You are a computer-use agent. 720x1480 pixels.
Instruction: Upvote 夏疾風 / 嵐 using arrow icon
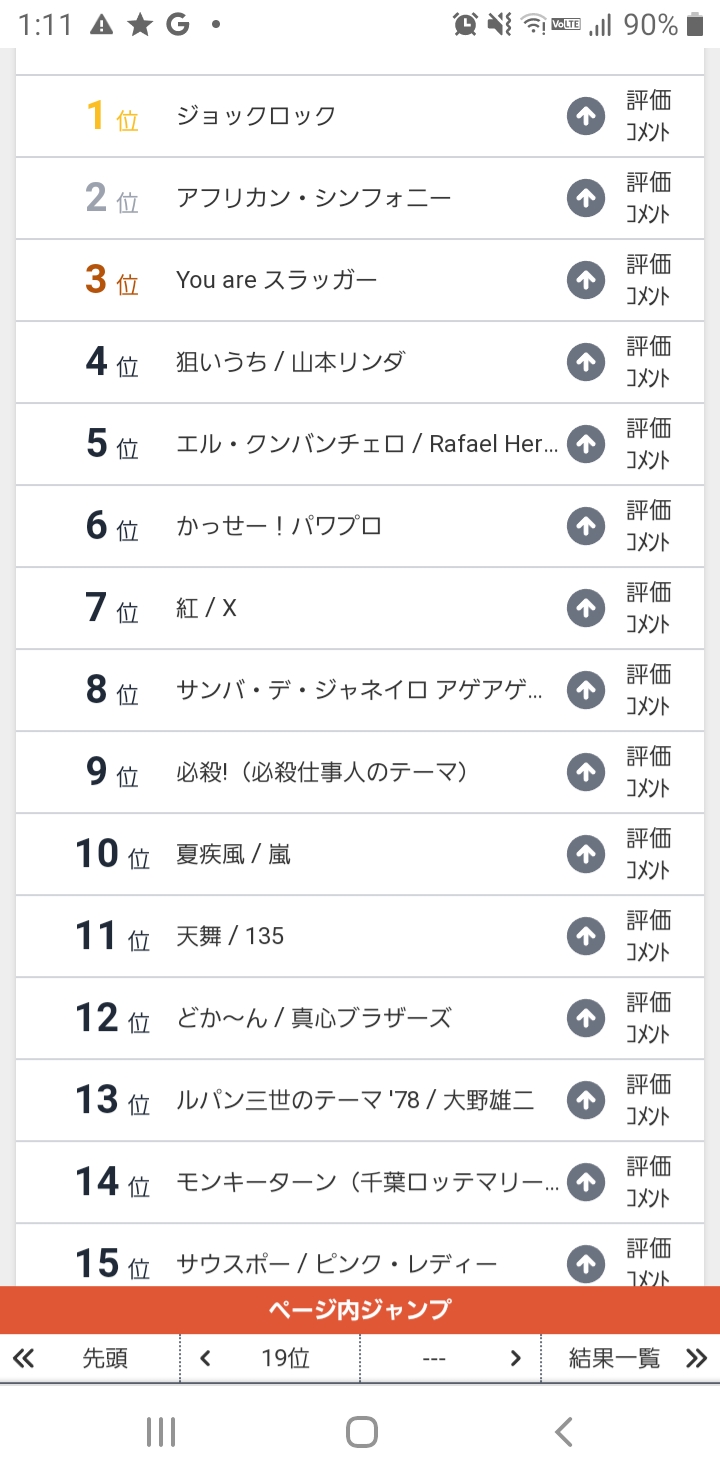586,854
